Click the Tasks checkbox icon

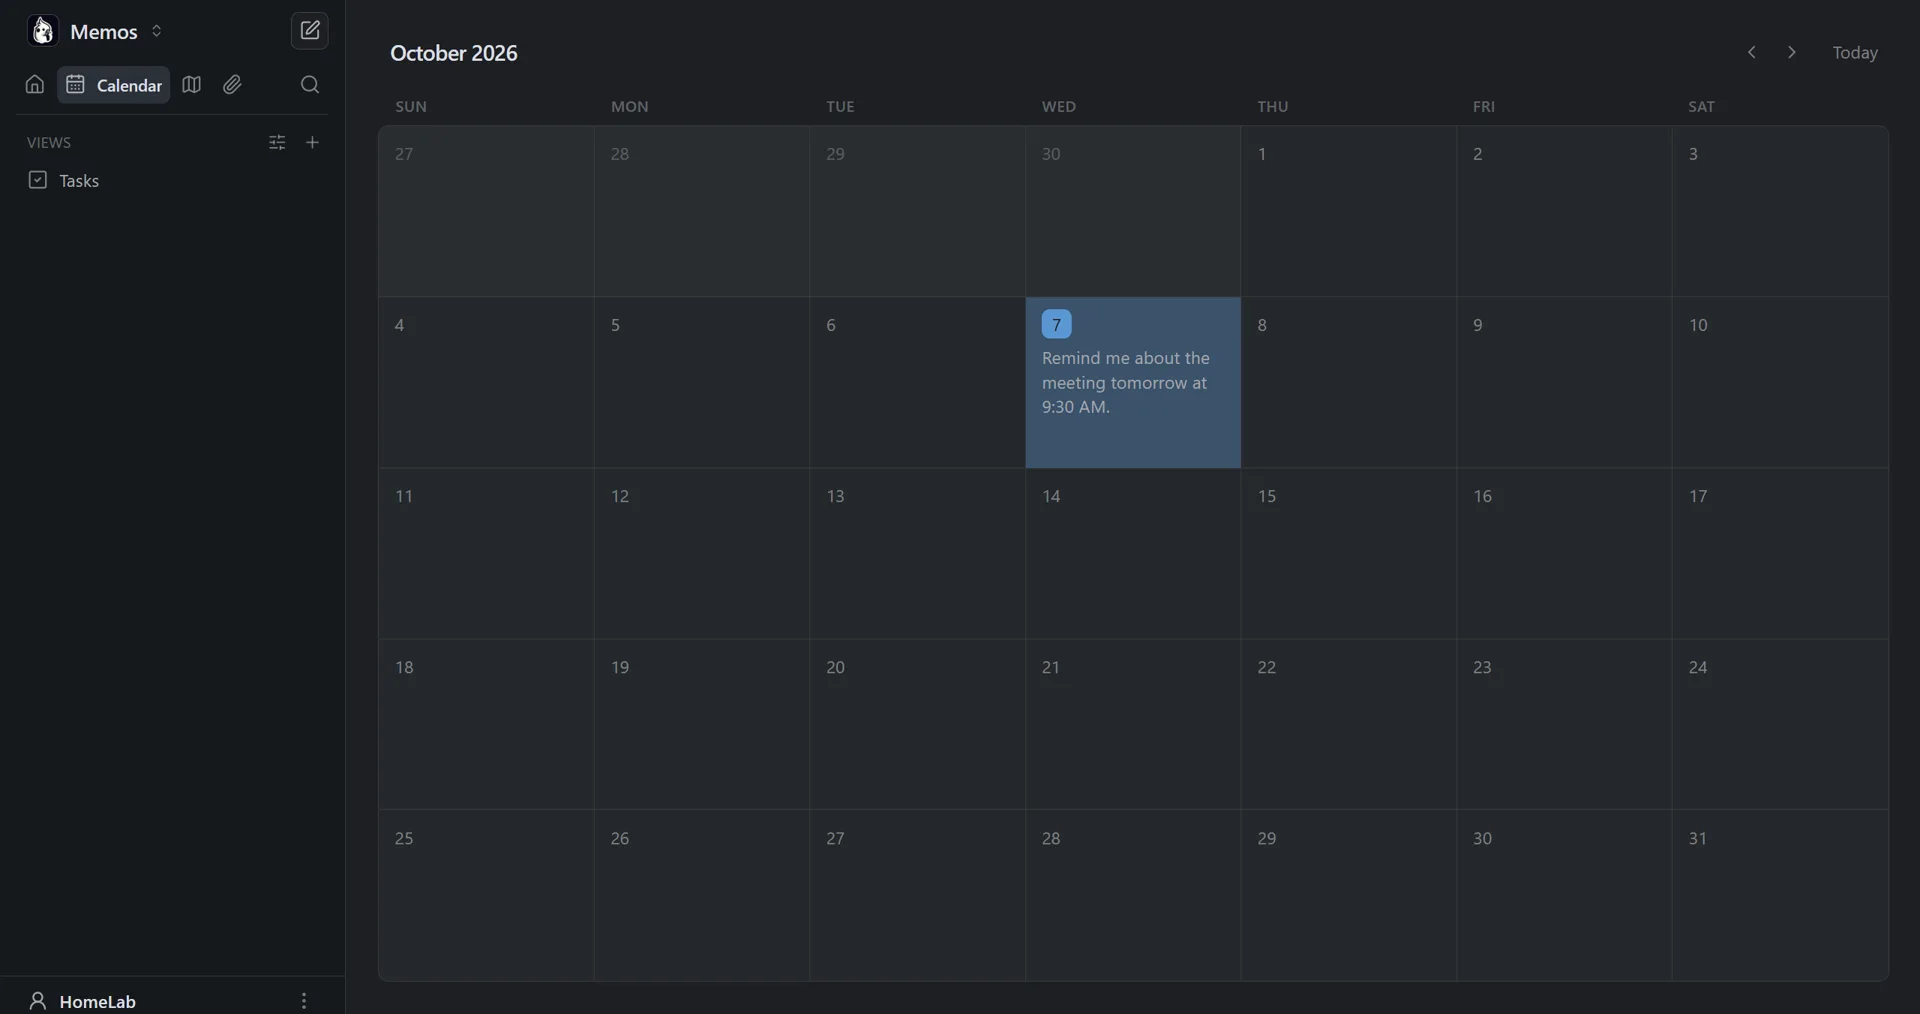38,180
